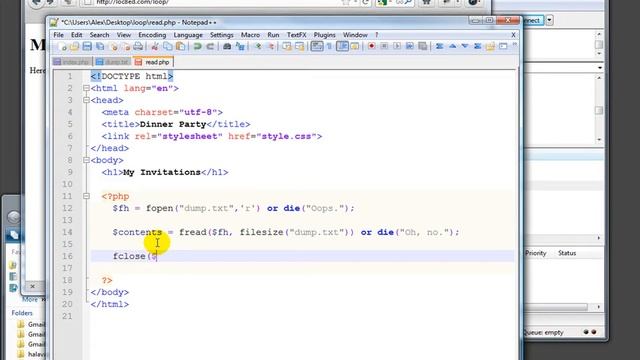Open the Settings menu
This screenshot has height=360, width=640.
coord(222,35)
